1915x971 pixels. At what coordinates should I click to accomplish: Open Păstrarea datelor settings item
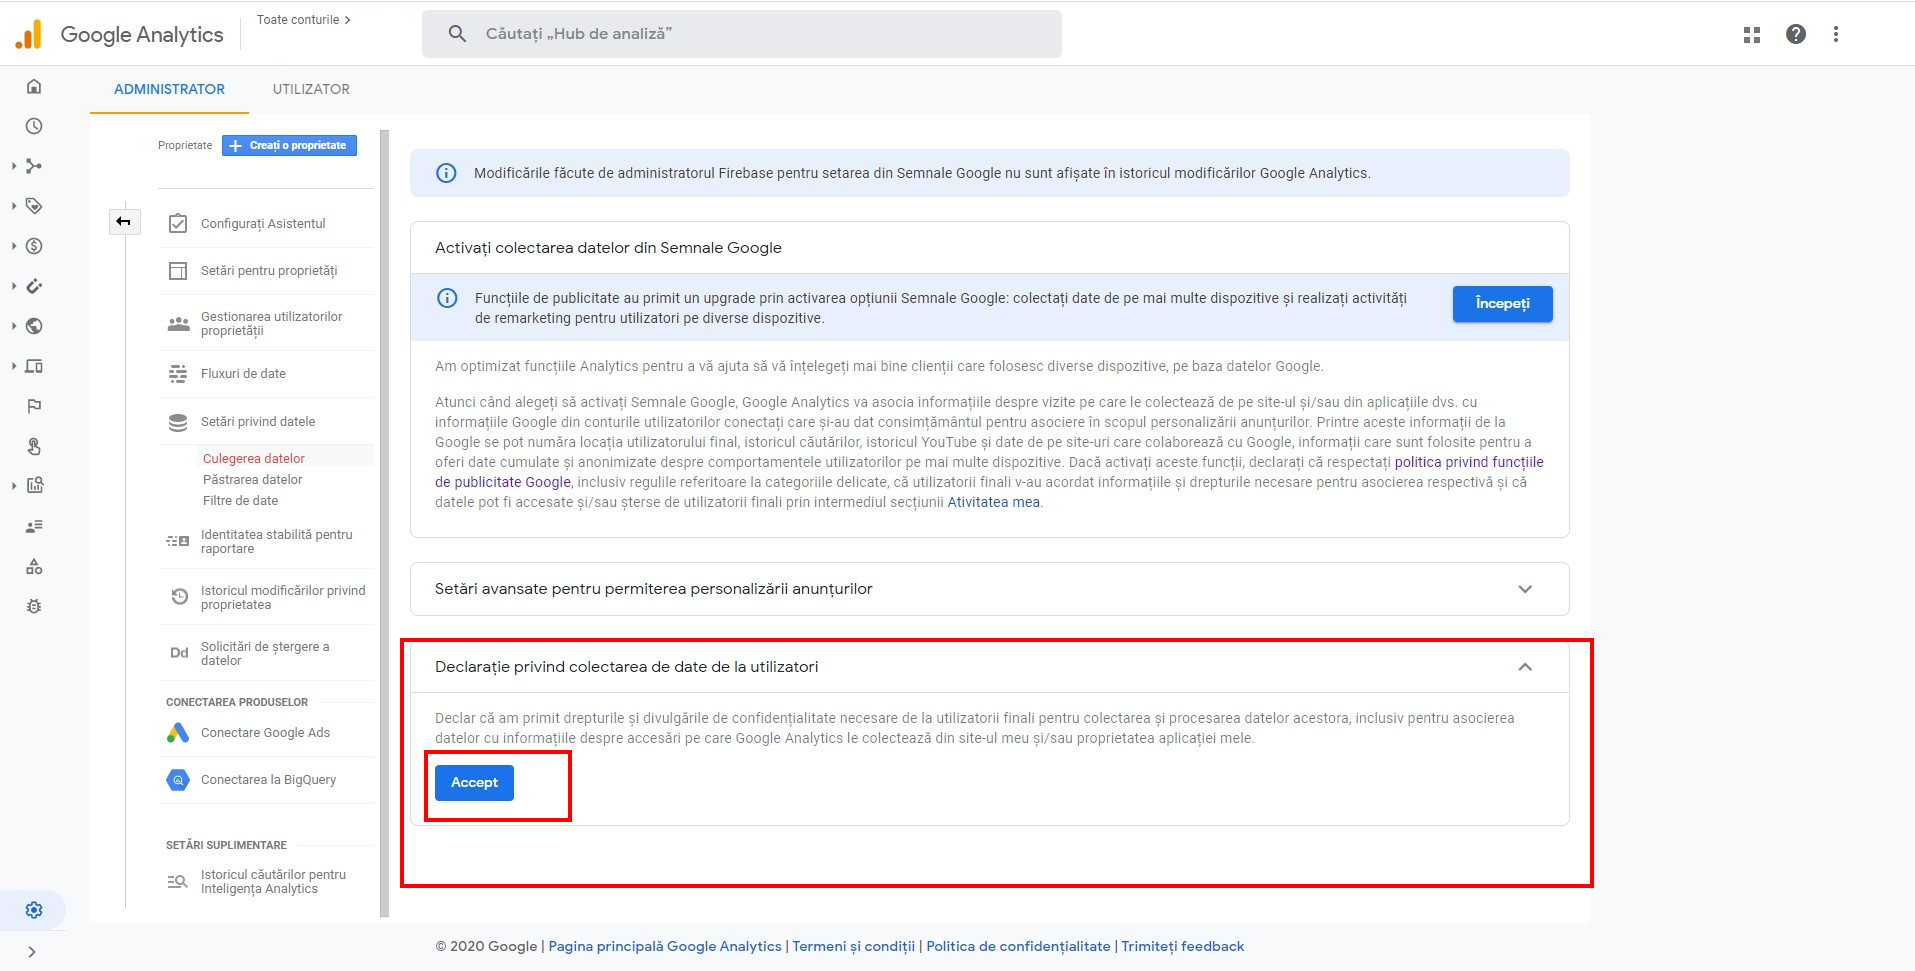252,480
